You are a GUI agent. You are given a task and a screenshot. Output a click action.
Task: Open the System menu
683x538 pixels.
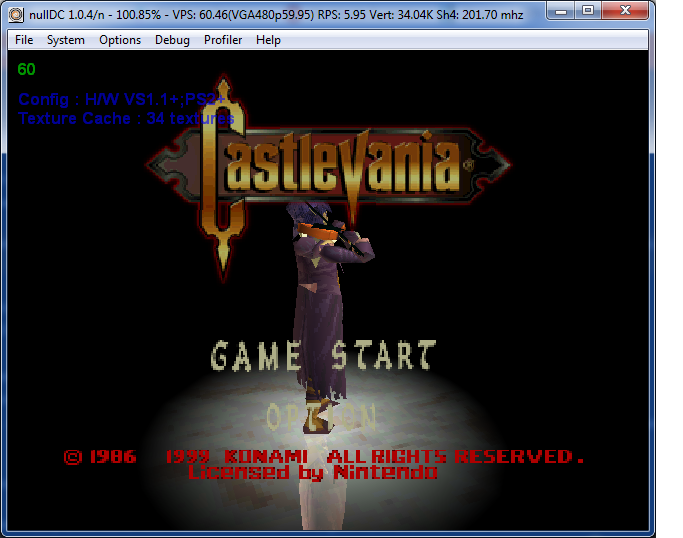click(66, 40)
